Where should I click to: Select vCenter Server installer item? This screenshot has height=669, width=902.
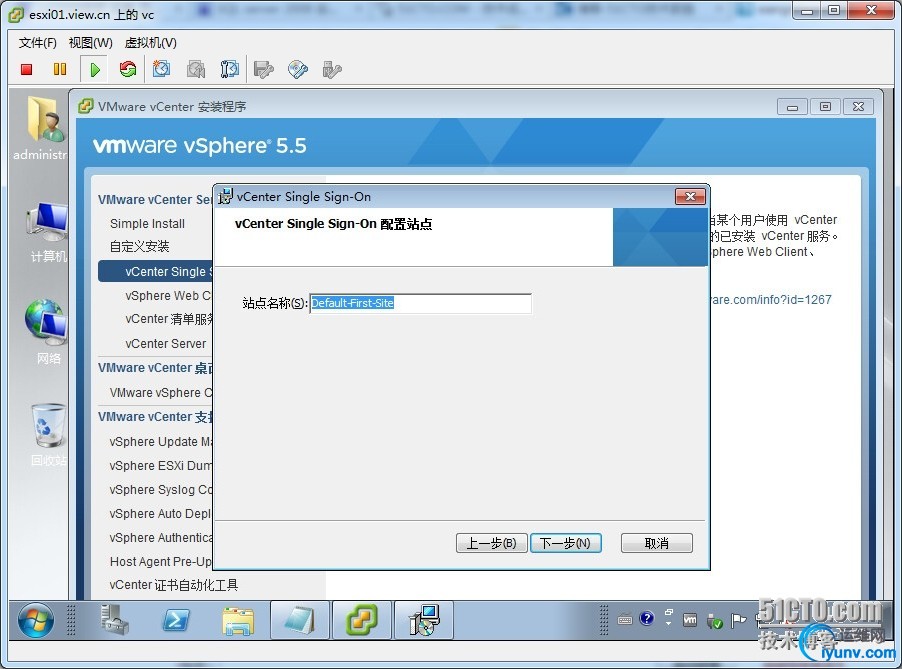point(166,343)
